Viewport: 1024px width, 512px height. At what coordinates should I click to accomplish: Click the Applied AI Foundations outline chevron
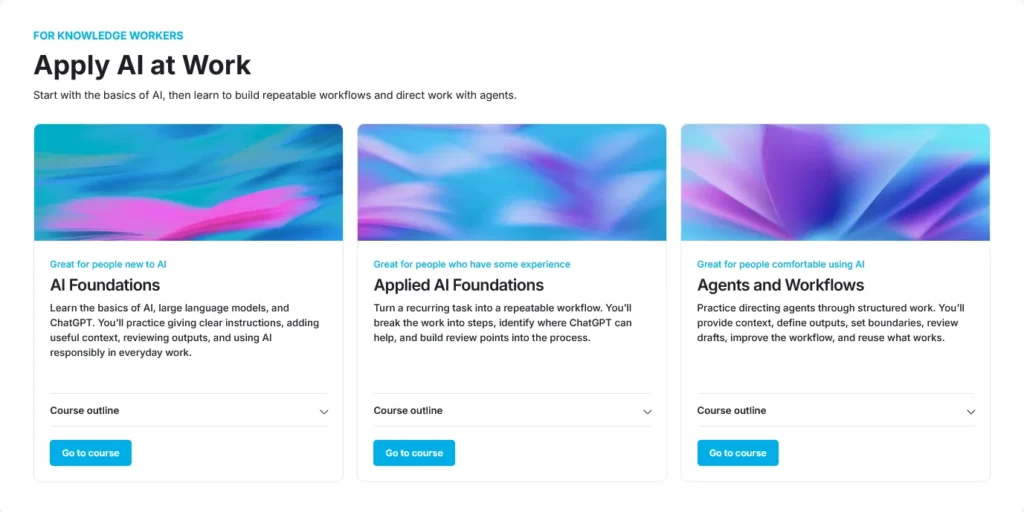click(x=647, y=411)
